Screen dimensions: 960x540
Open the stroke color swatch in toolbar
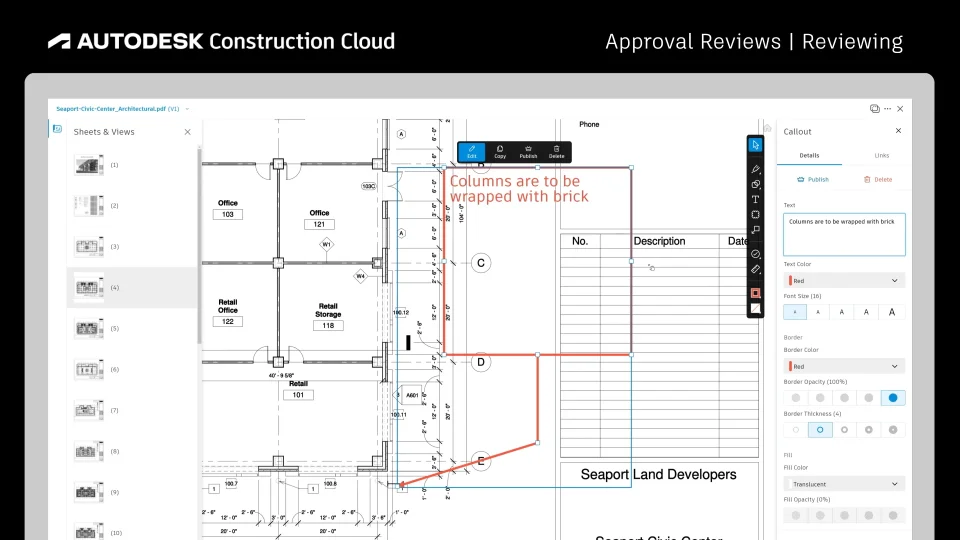(x=756, y=293)
